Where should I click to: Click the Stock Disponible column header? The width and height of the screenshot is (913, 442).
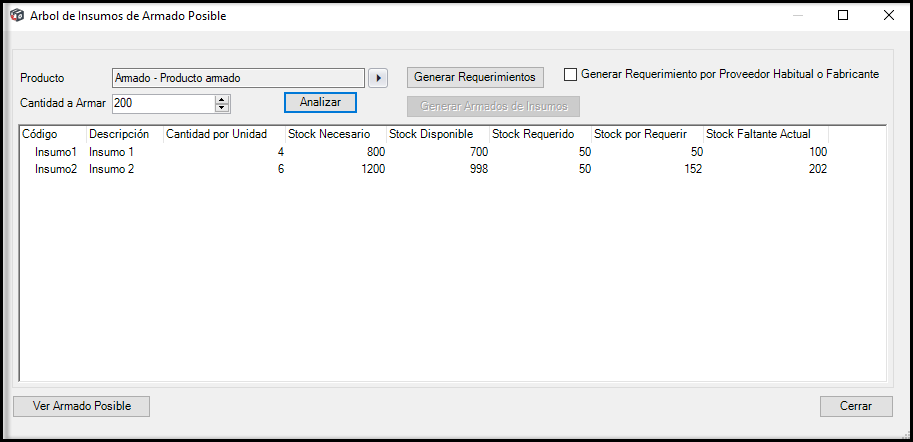point(438,135)
